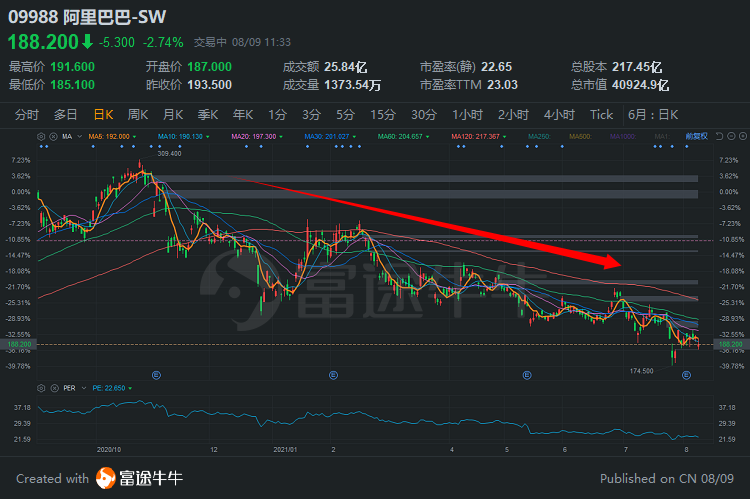
Task: Click the 总股本 217.45亿 value
Action: click(x=637, y=67)
